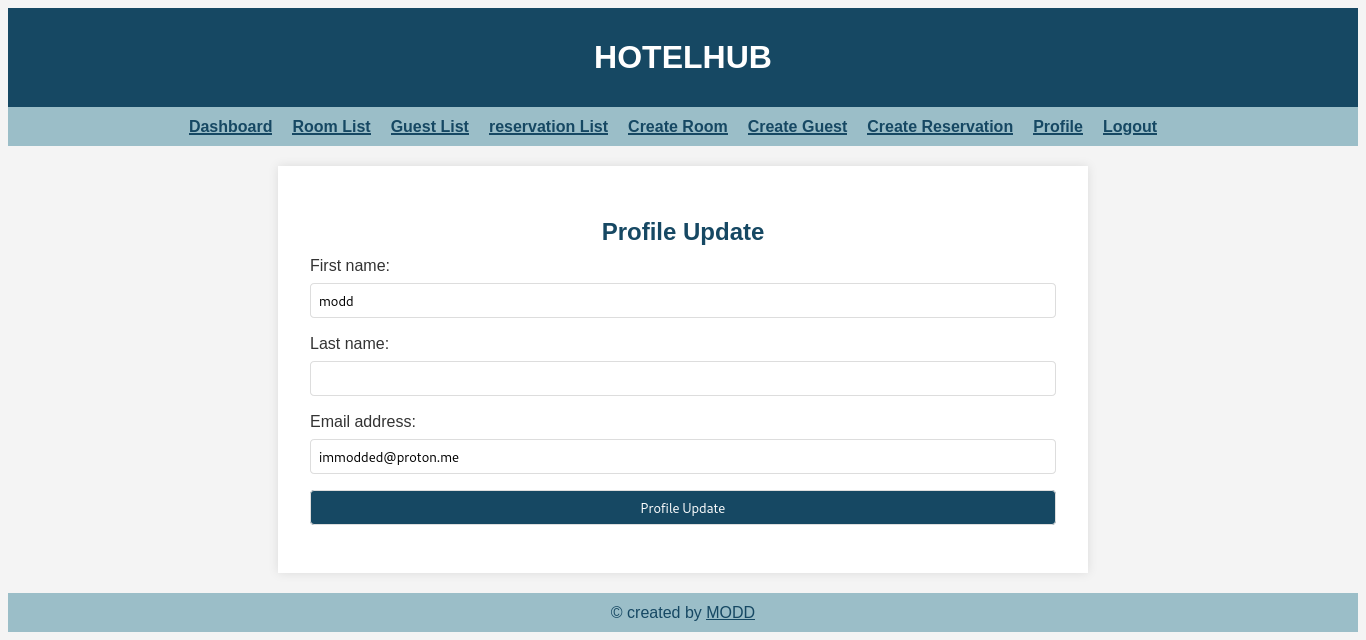Click the HOTELHUB header title
This screenshot has height=640, width=1366.
click(x=683, y=57)
